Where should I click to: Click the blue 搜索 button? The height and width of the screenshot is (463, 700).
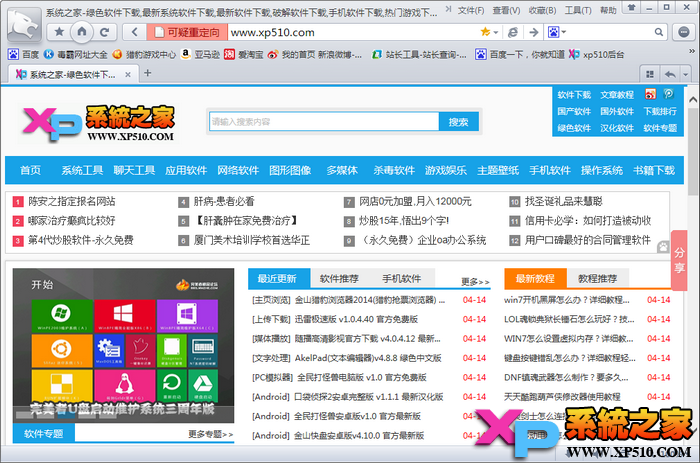(x=458, y=122)
